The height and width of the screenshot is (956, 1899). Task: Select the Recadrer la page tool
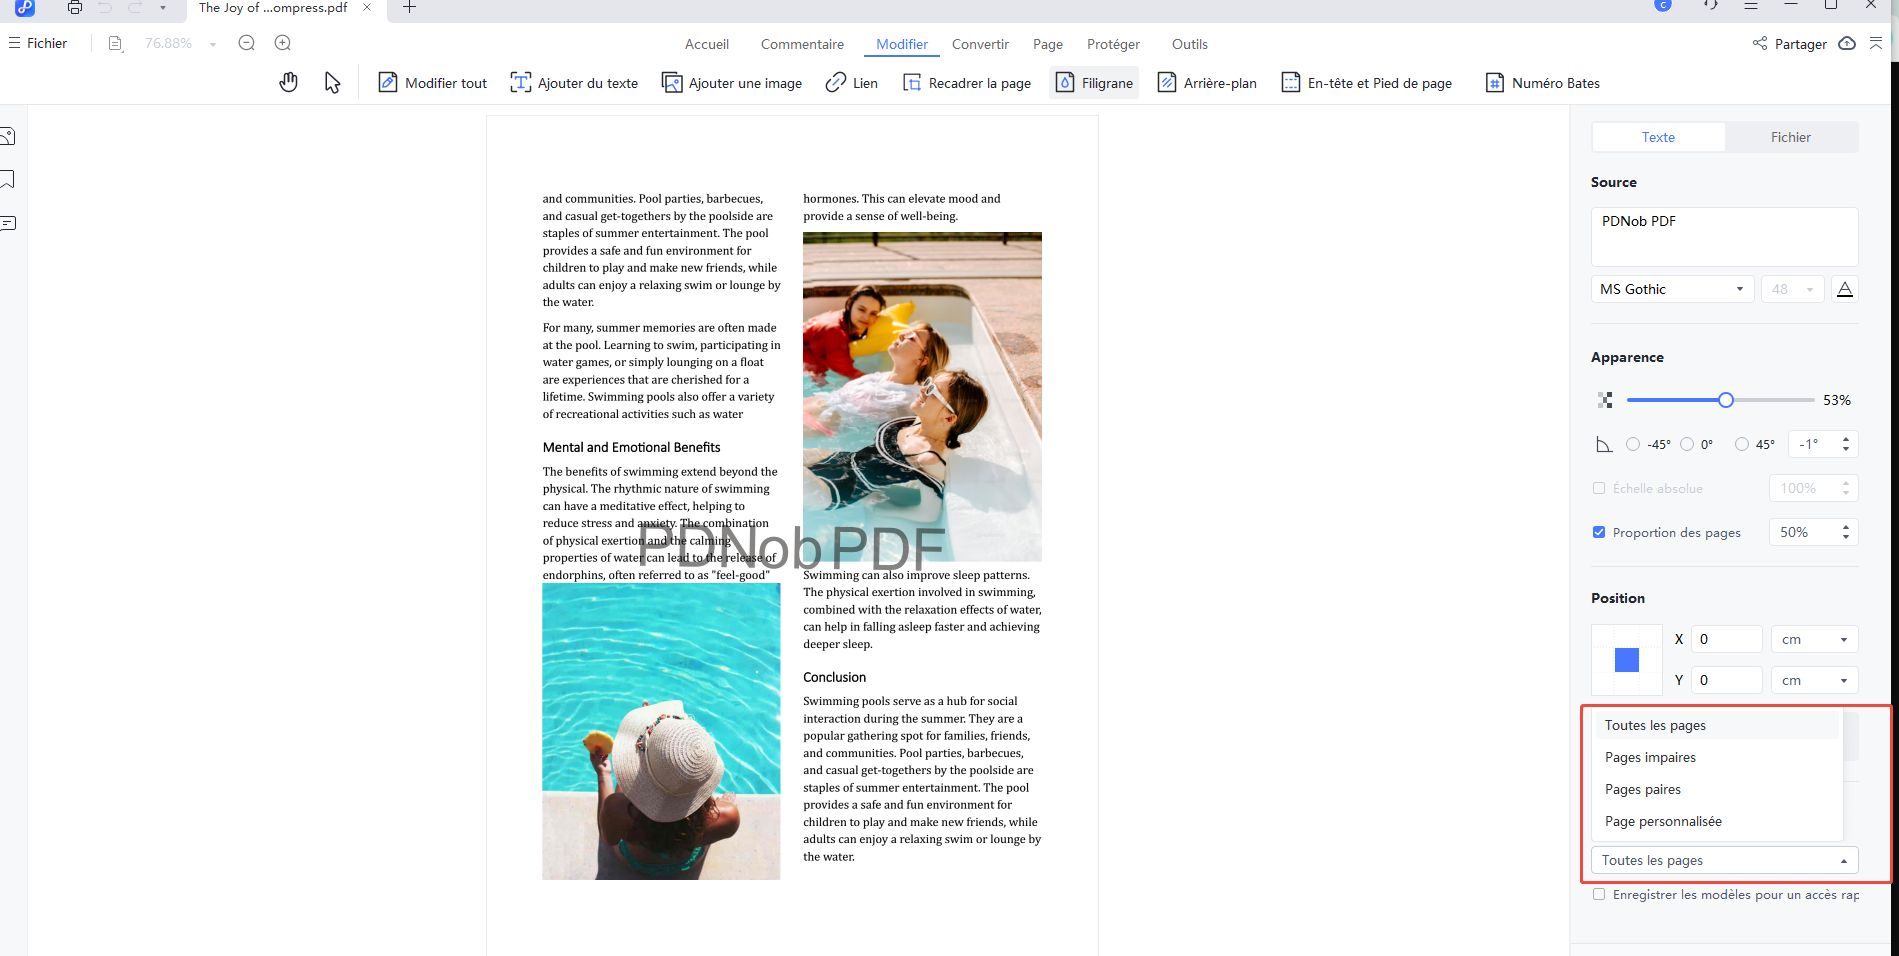point(966,82)
